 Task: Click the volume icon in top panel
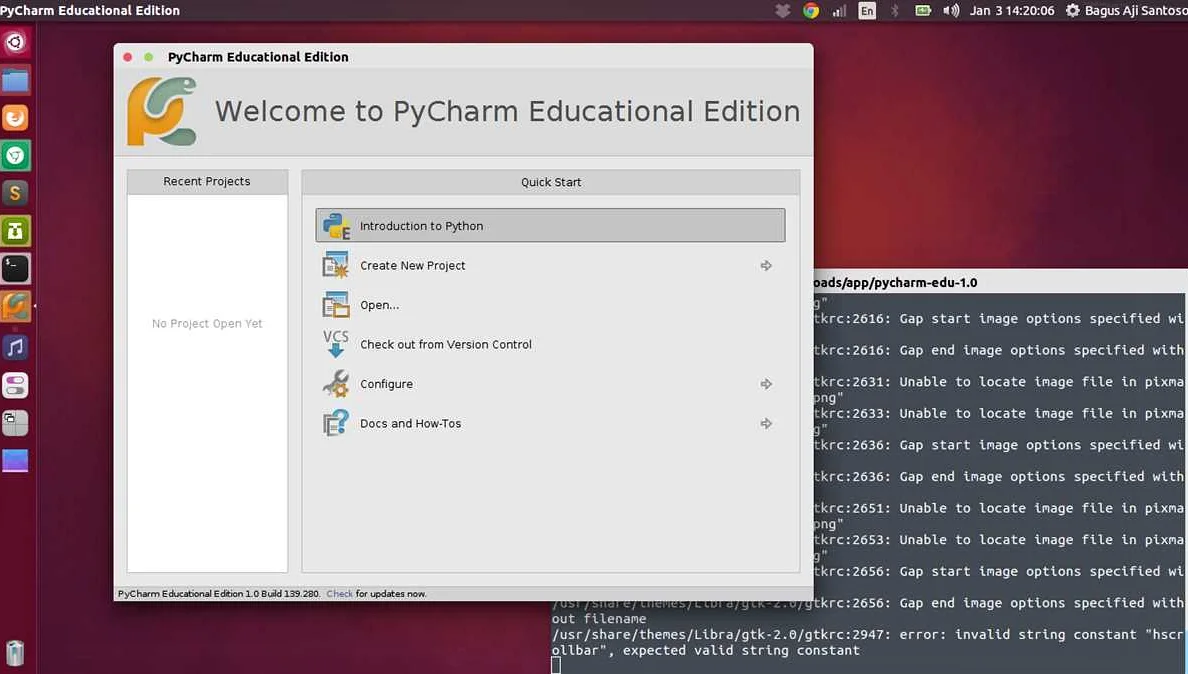[950, 11]
